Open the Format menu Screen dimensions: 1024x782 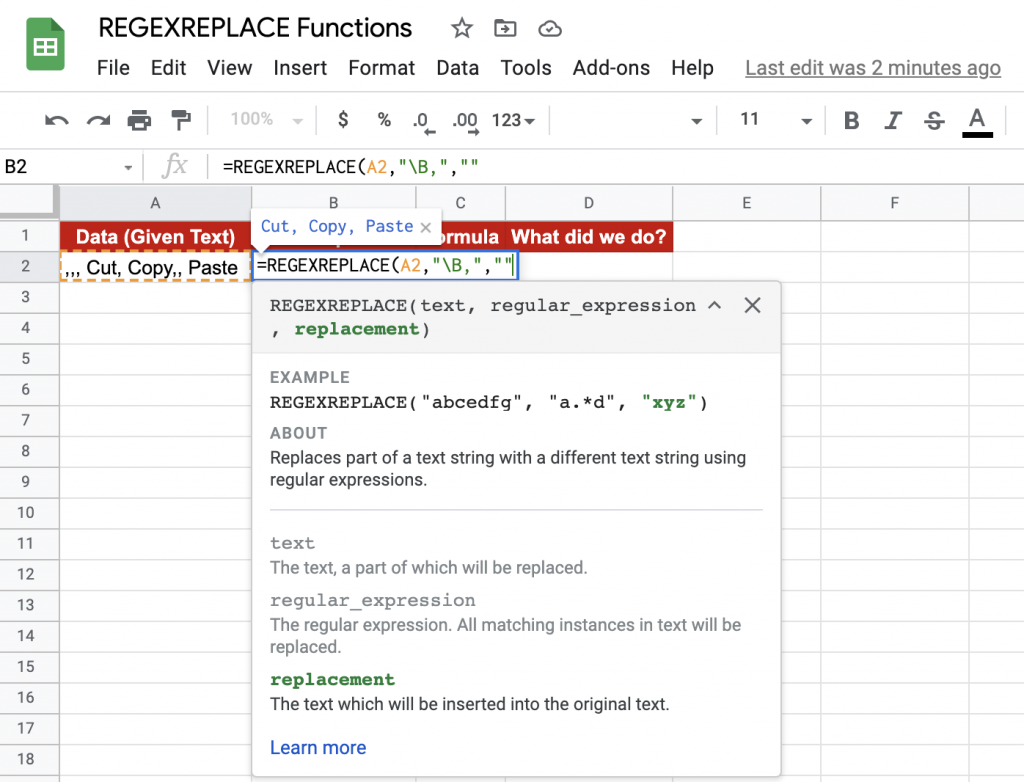[x=381, y=68]
